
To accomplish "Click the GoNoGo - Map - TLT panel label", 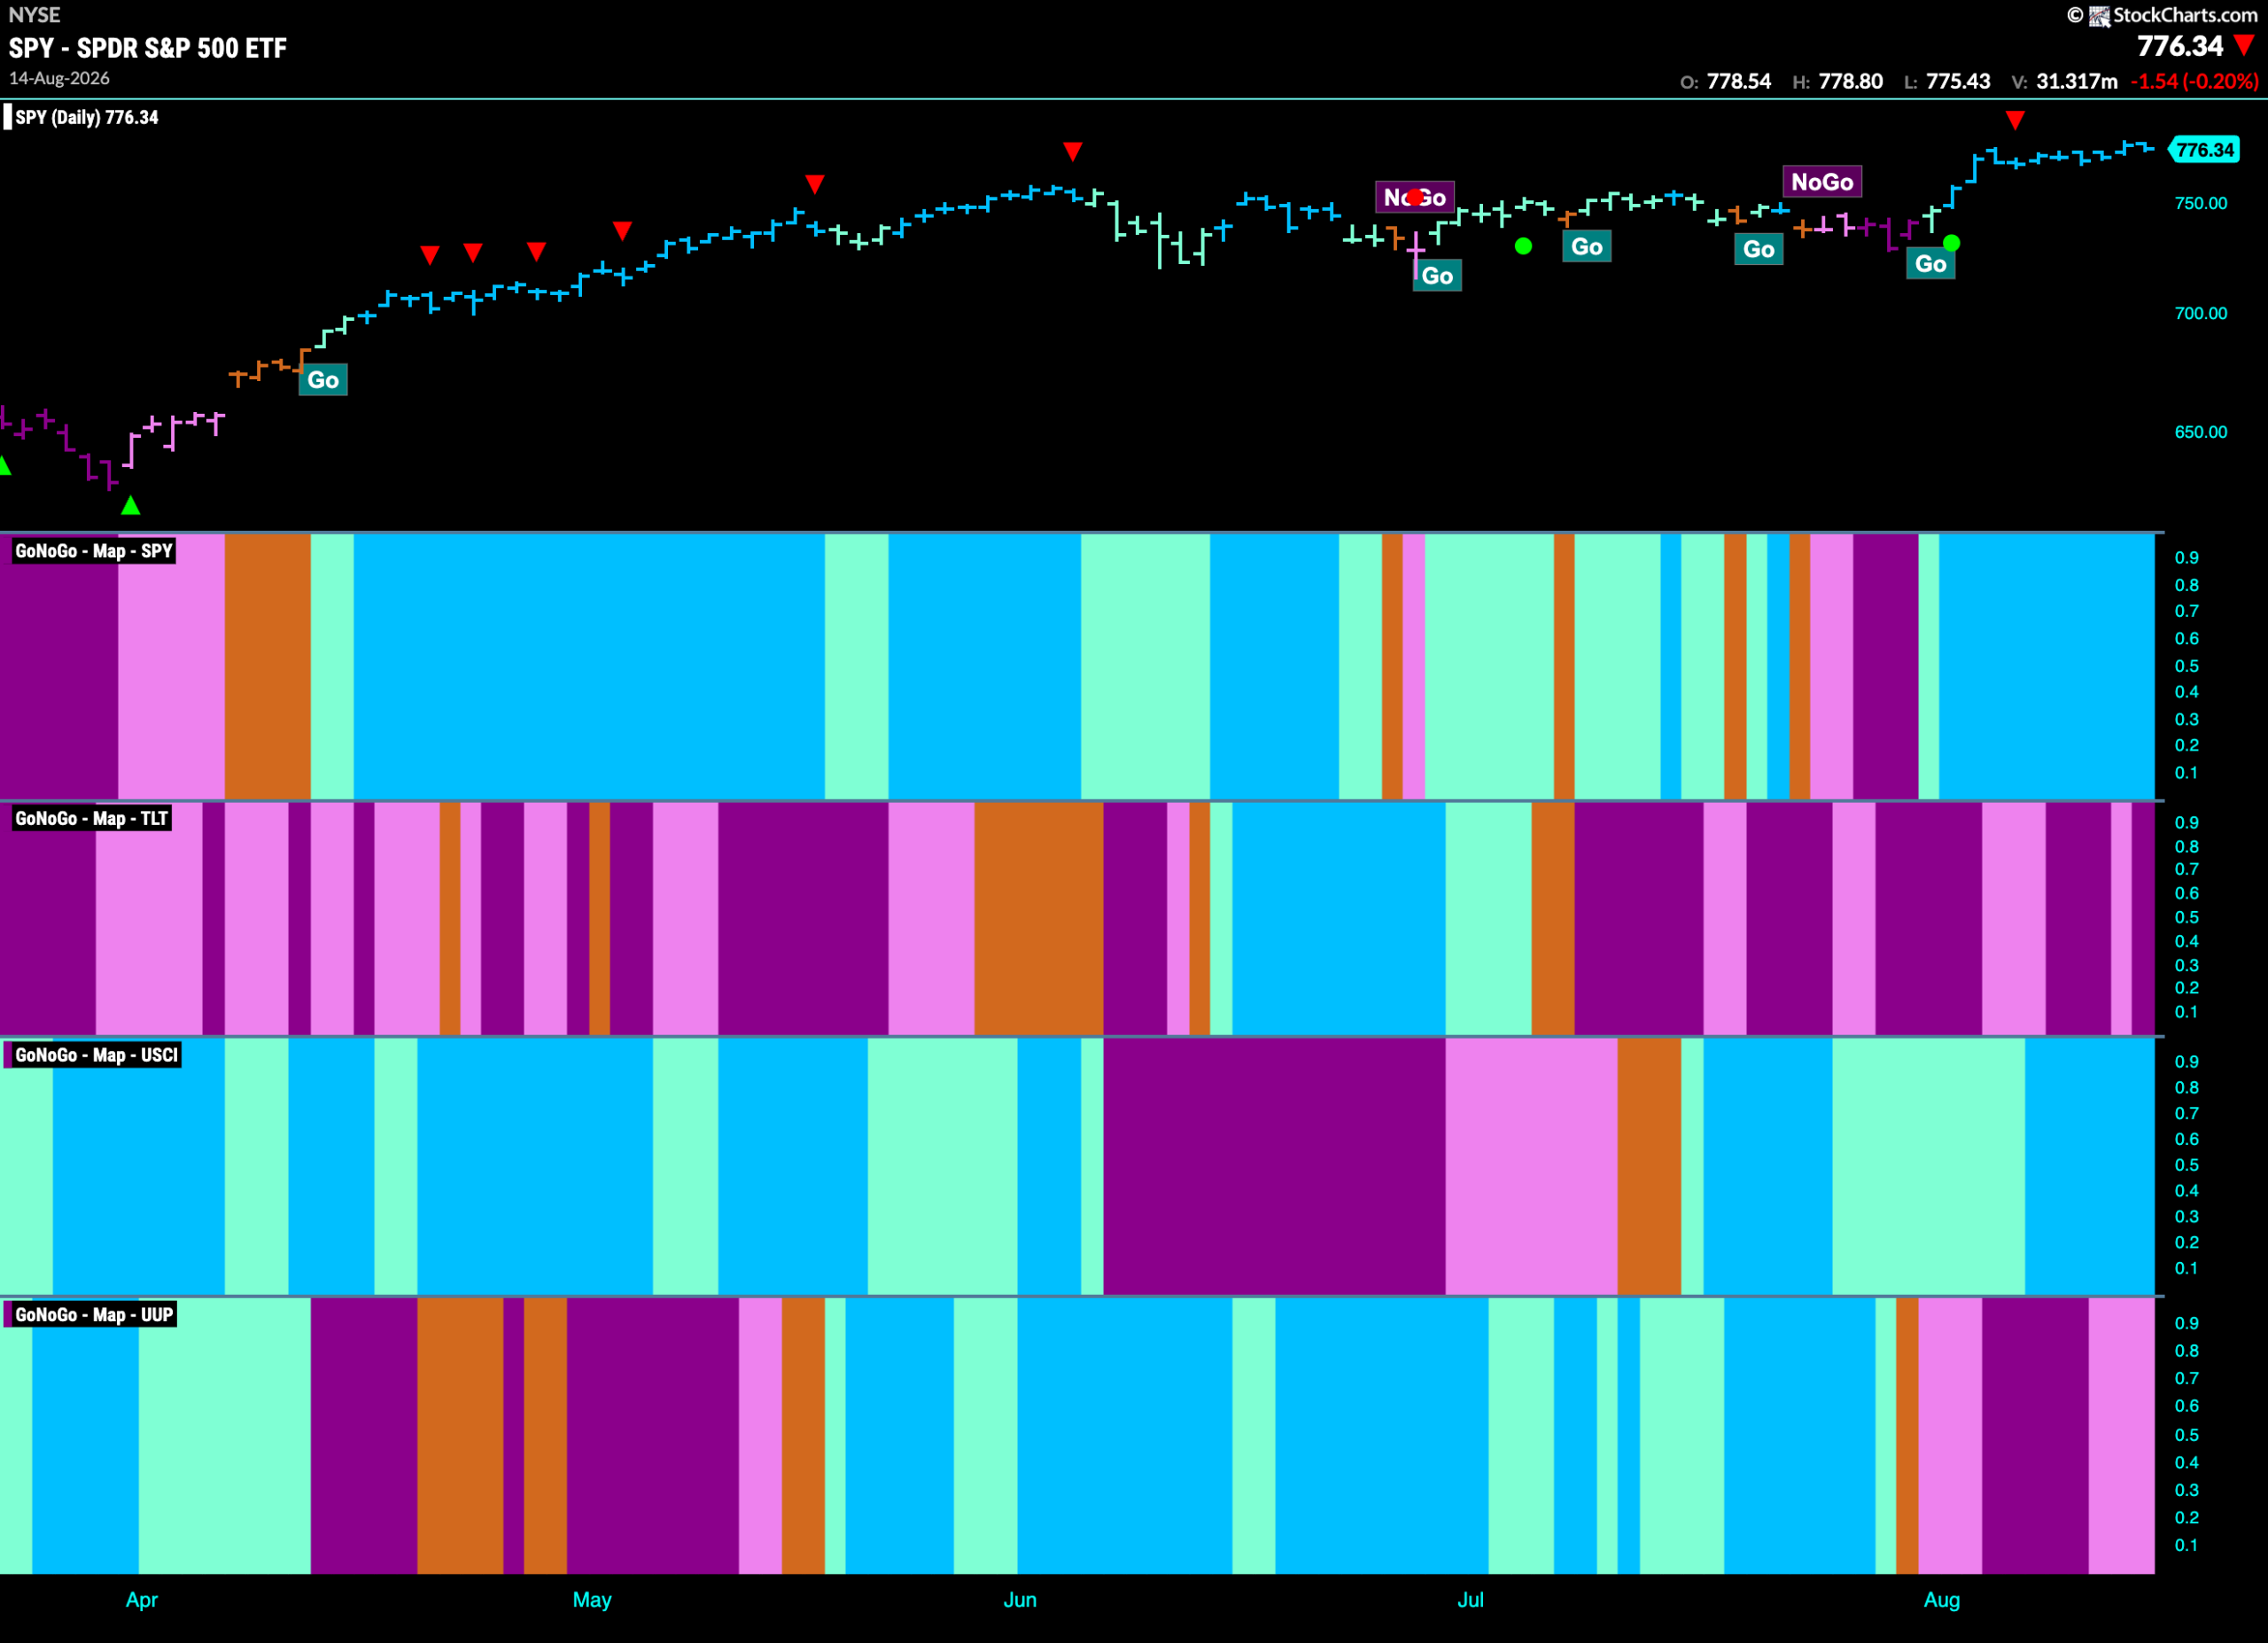I will [92, 819].
